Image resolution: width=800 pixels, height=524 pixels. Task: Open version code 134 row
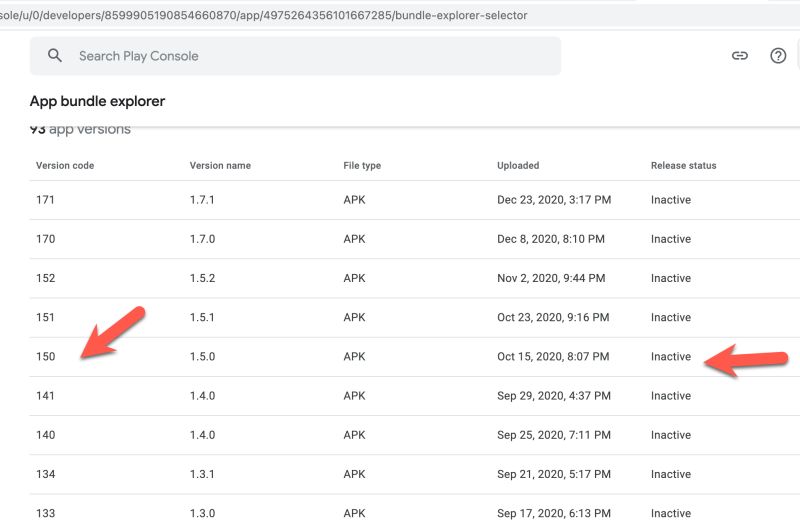(414, 475)
